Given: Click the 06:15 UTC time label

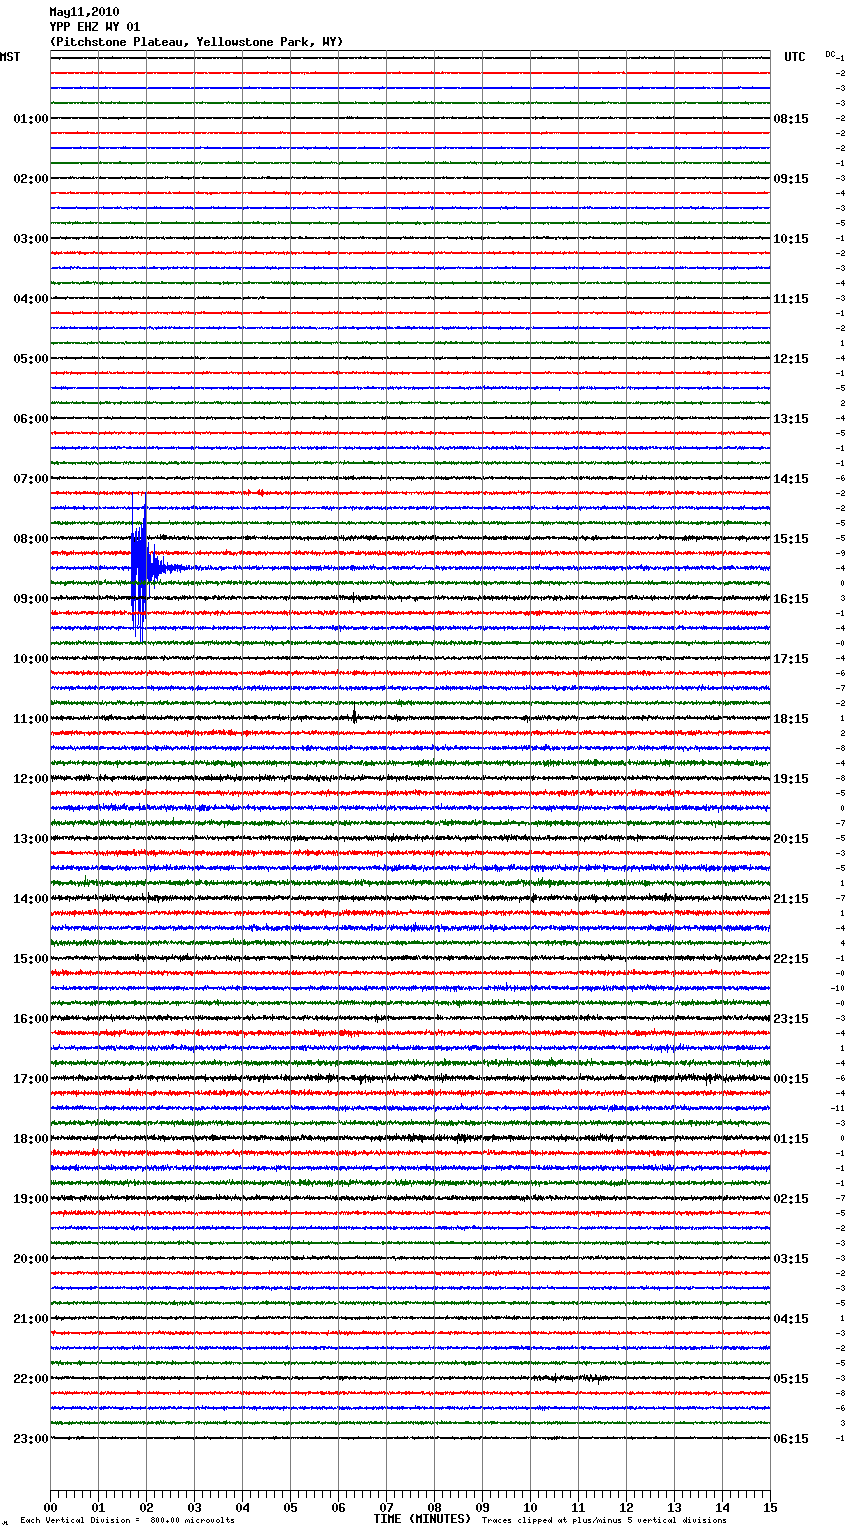Looking at the screenshot, I should [791, 1439].
